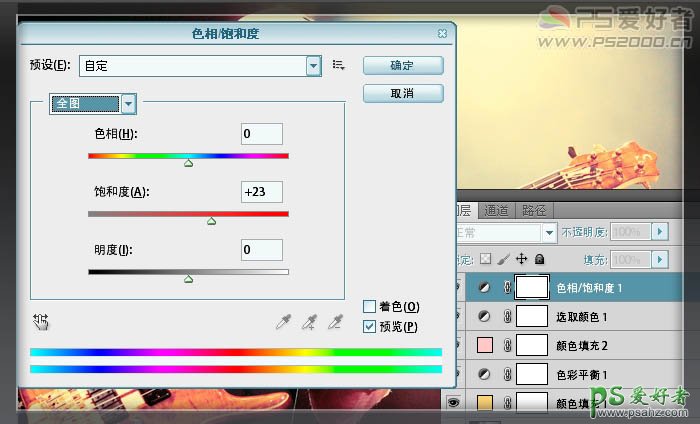Open the preset options menu icon

click(x=338, y=65)
